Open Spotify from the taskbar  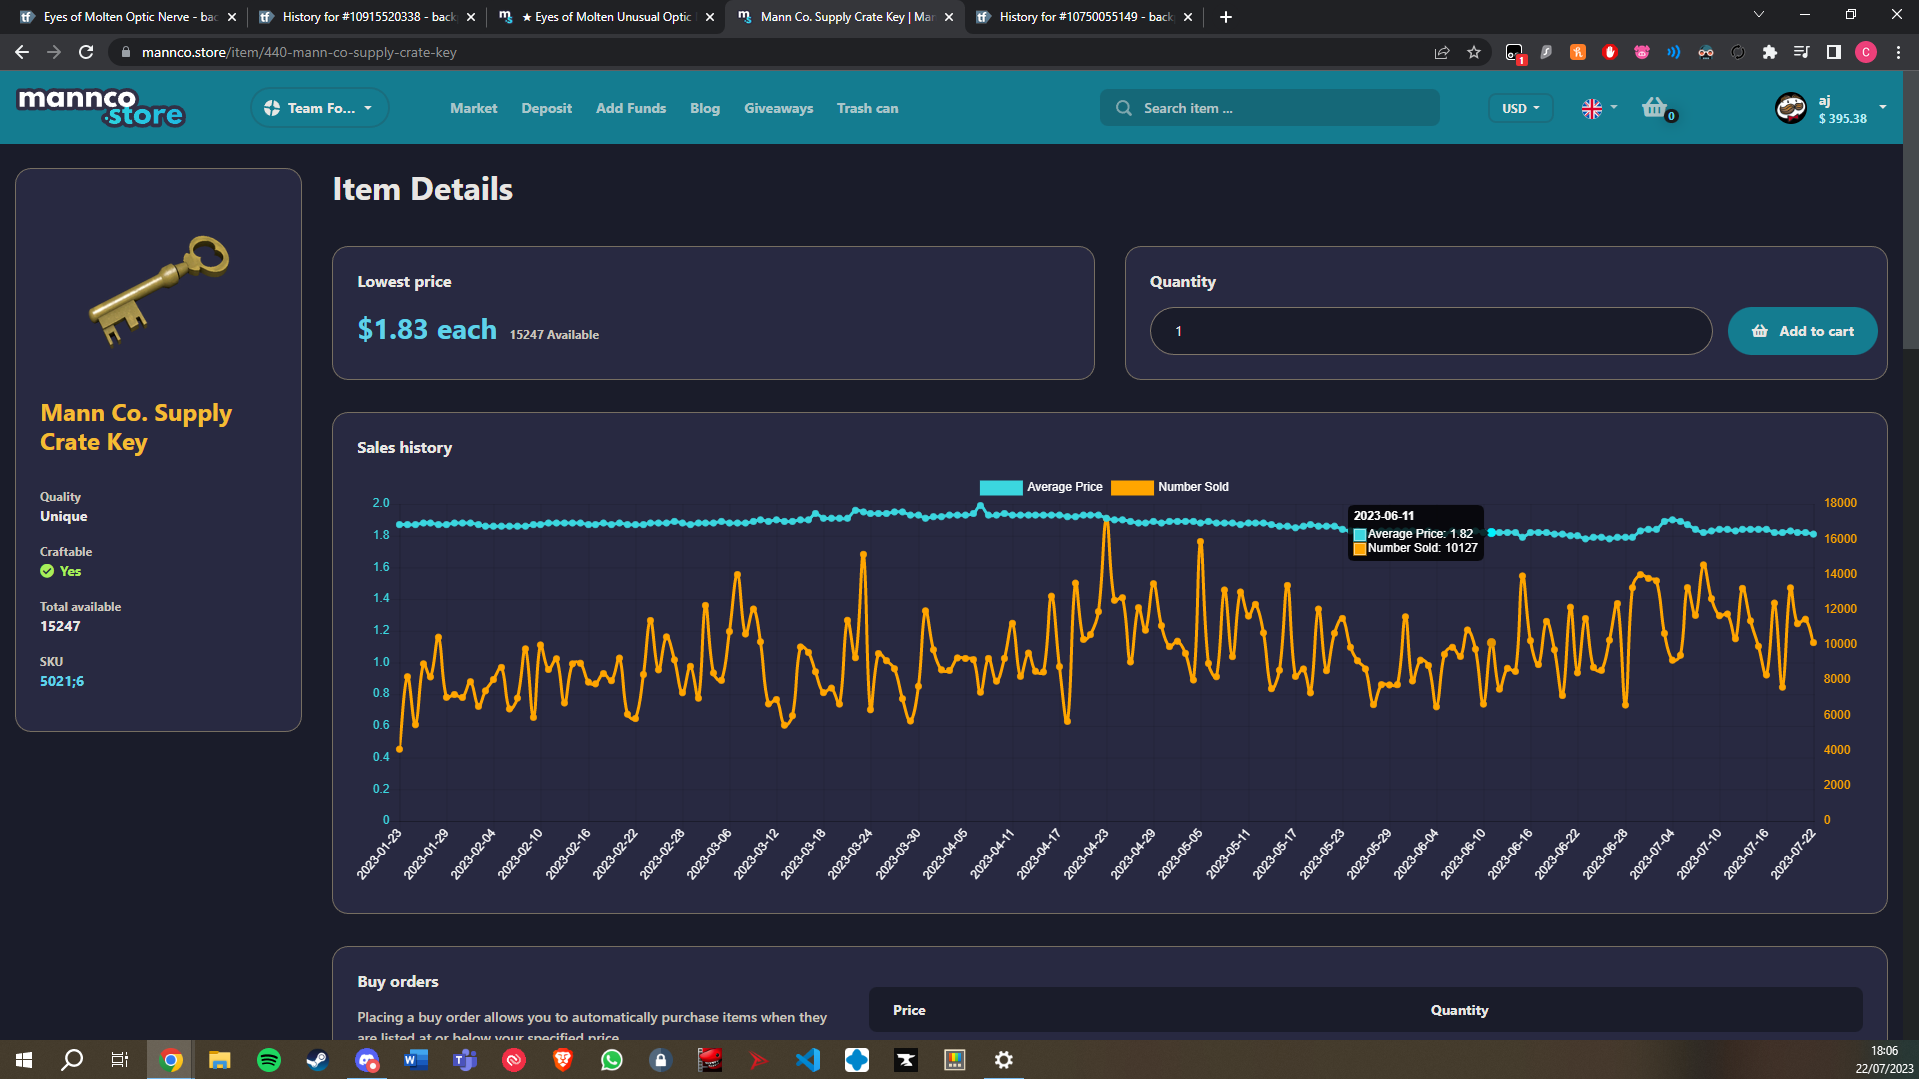[x=269, y=1060]
